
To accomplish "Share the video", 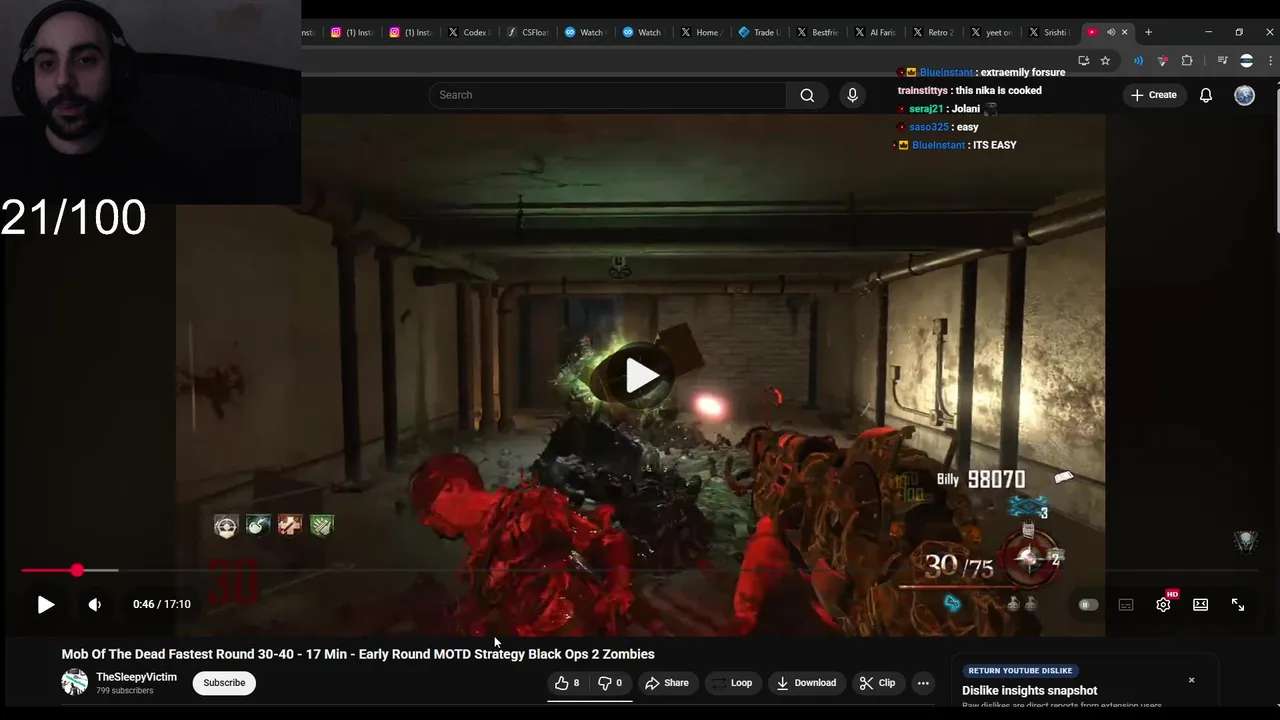I will (x=667, y=683).
